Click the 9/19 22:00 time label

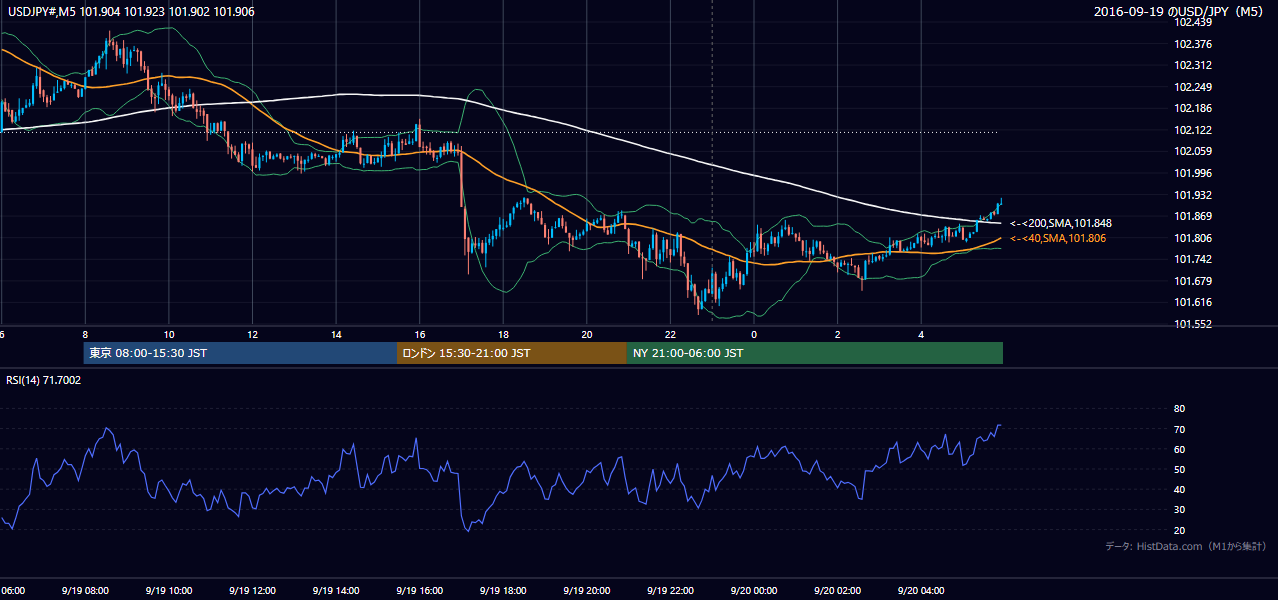point(670,591)
